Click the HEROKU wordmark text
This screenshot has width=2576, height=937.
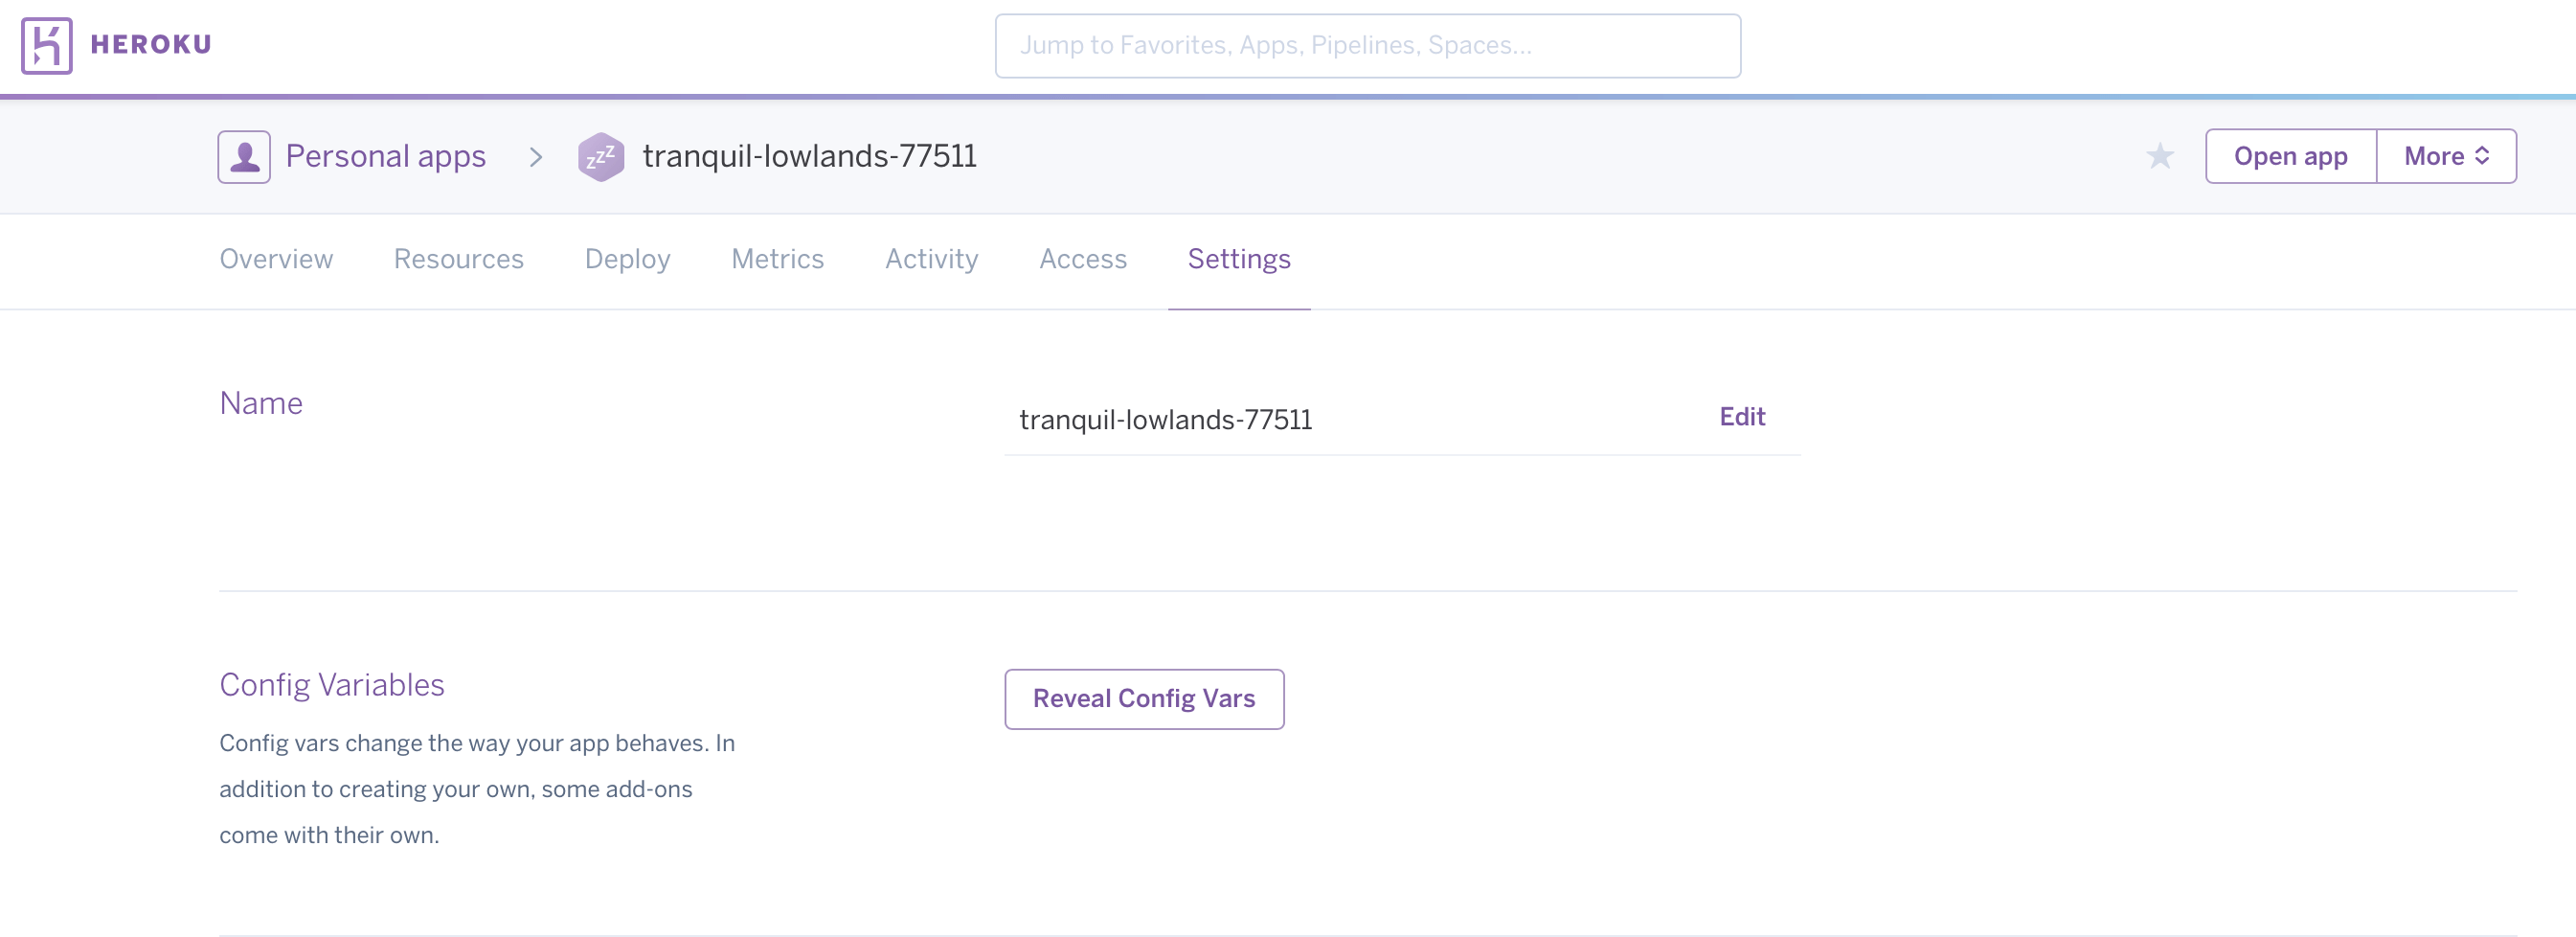pyautogui.click(x=151, y=45)
